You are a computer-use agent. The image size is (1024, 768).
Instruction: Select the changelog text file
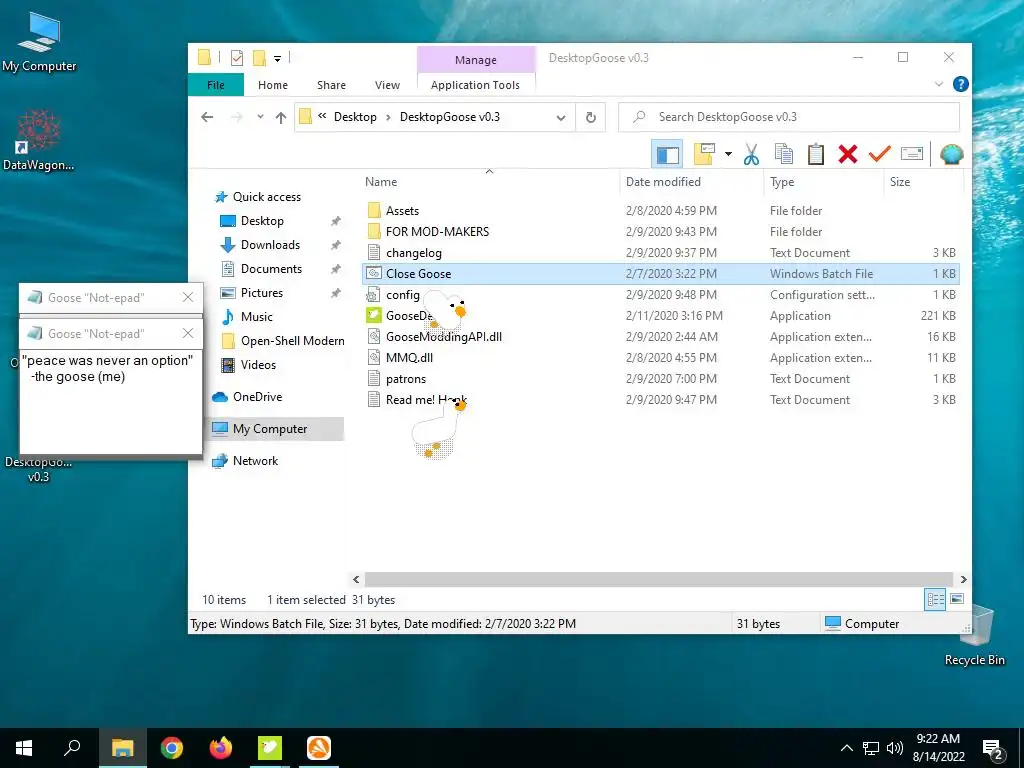pos(660,253)
